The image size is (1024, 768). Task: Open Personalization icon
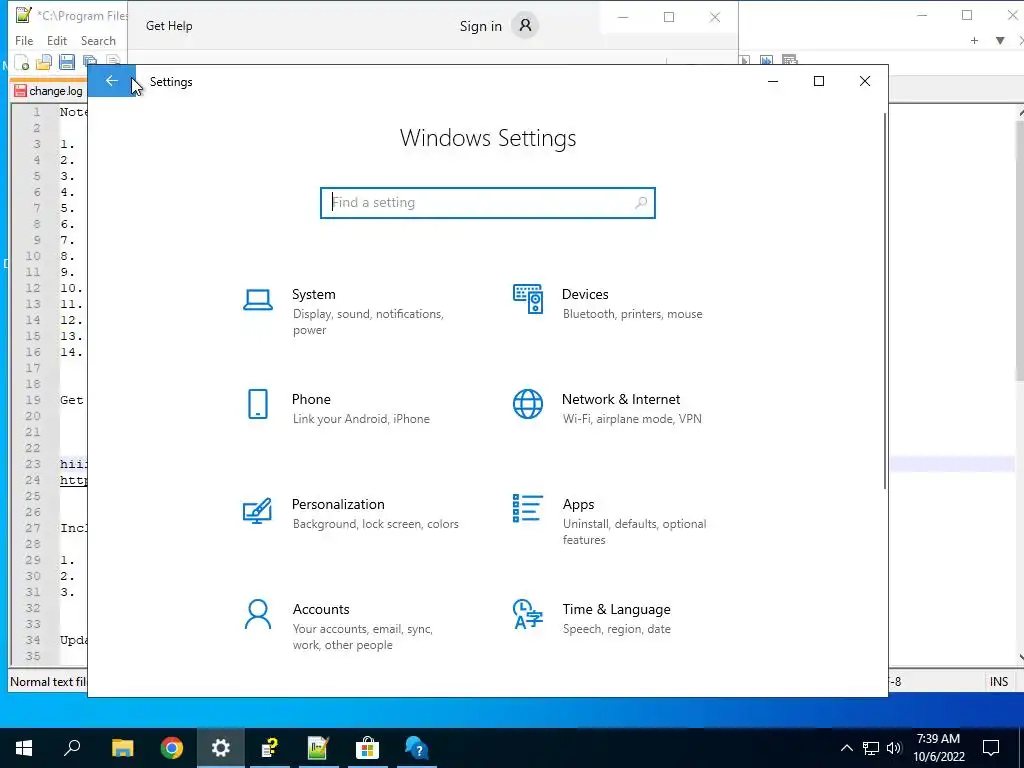coord(257,511)
